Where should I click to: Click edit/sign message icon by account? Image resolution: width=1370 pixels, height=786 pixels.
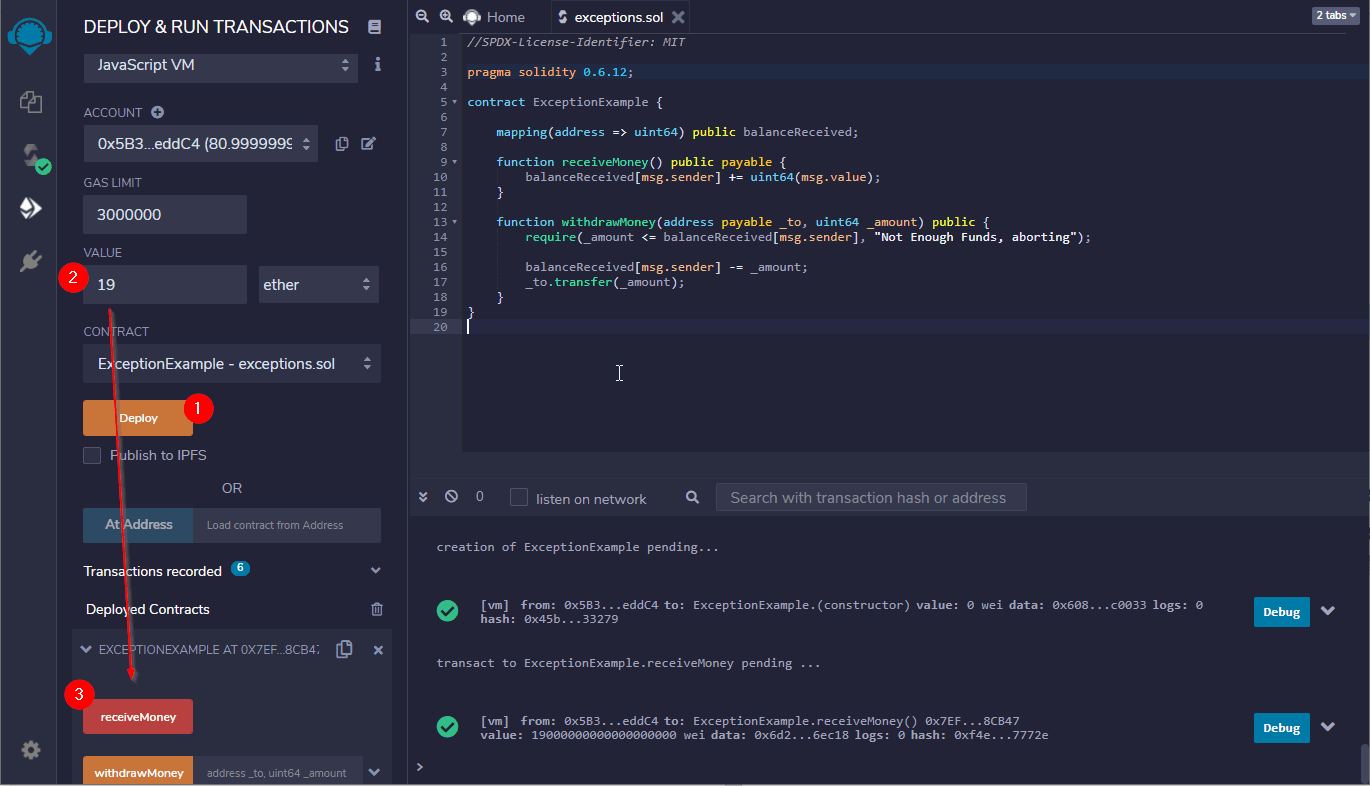tap(368, 144)
